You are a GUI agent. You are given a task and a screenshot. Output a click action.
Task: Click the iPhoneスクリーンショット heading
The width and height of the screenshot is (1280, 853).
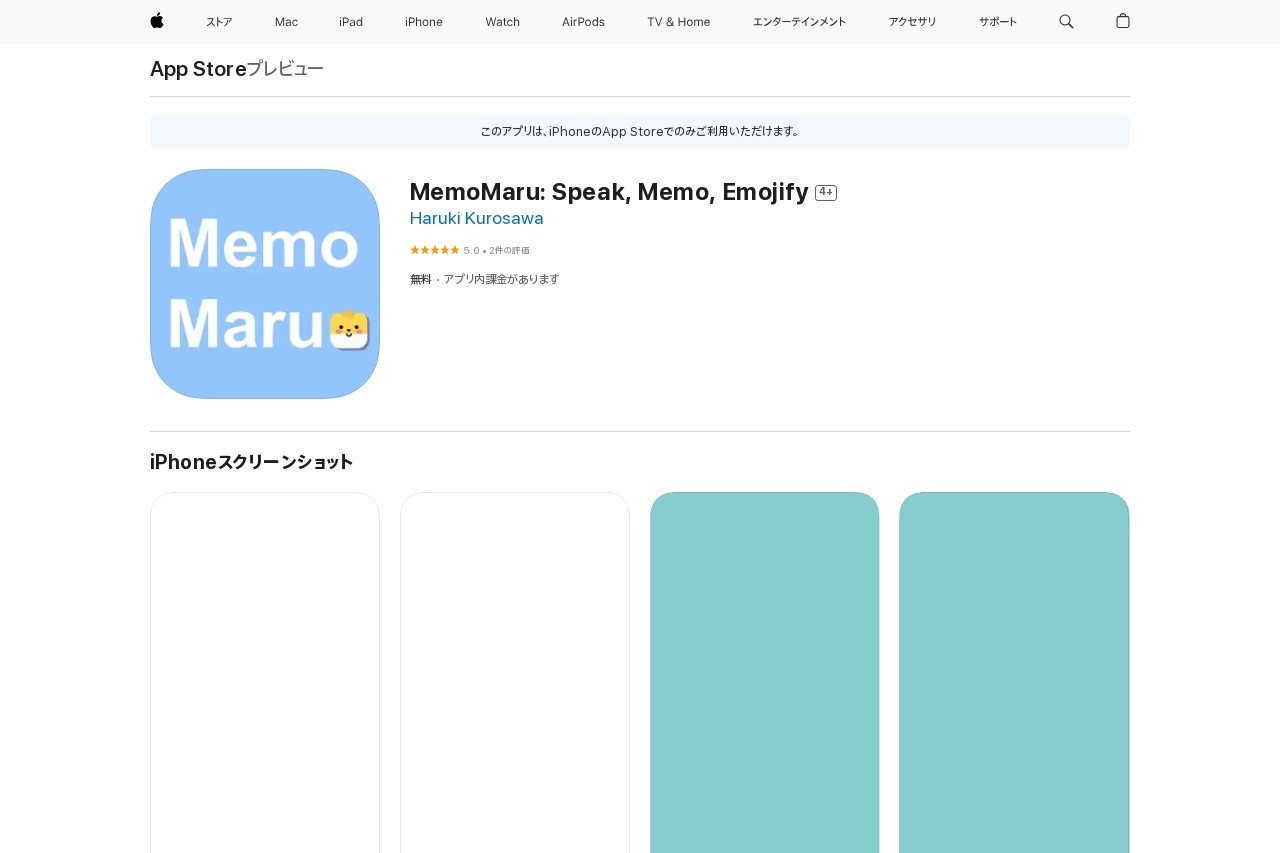tap(251, 462)
